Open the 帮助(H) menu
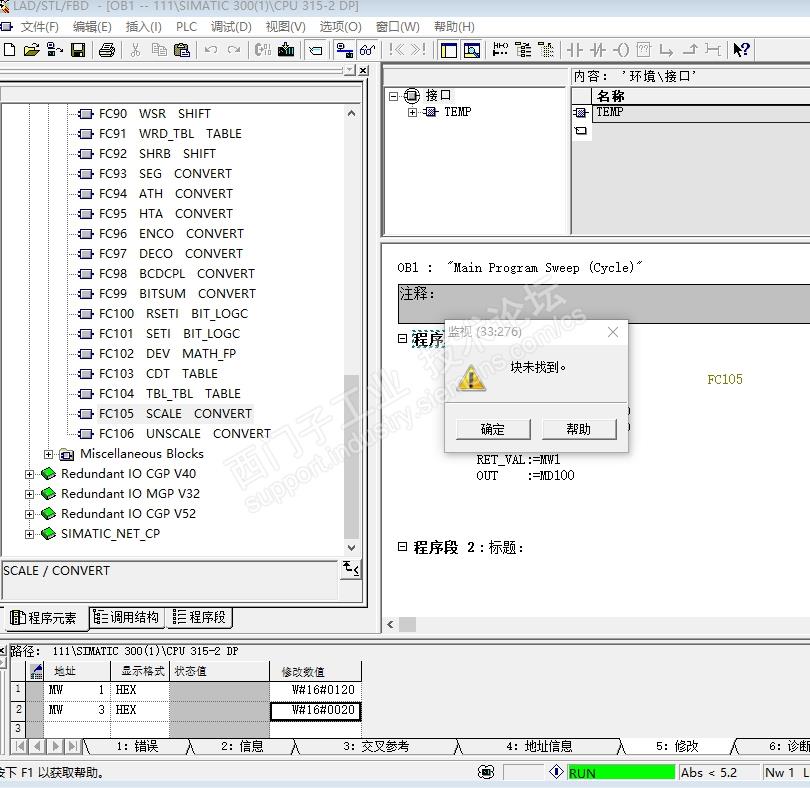Viewport: 810px width, 788px height. (x=454, y=27)
